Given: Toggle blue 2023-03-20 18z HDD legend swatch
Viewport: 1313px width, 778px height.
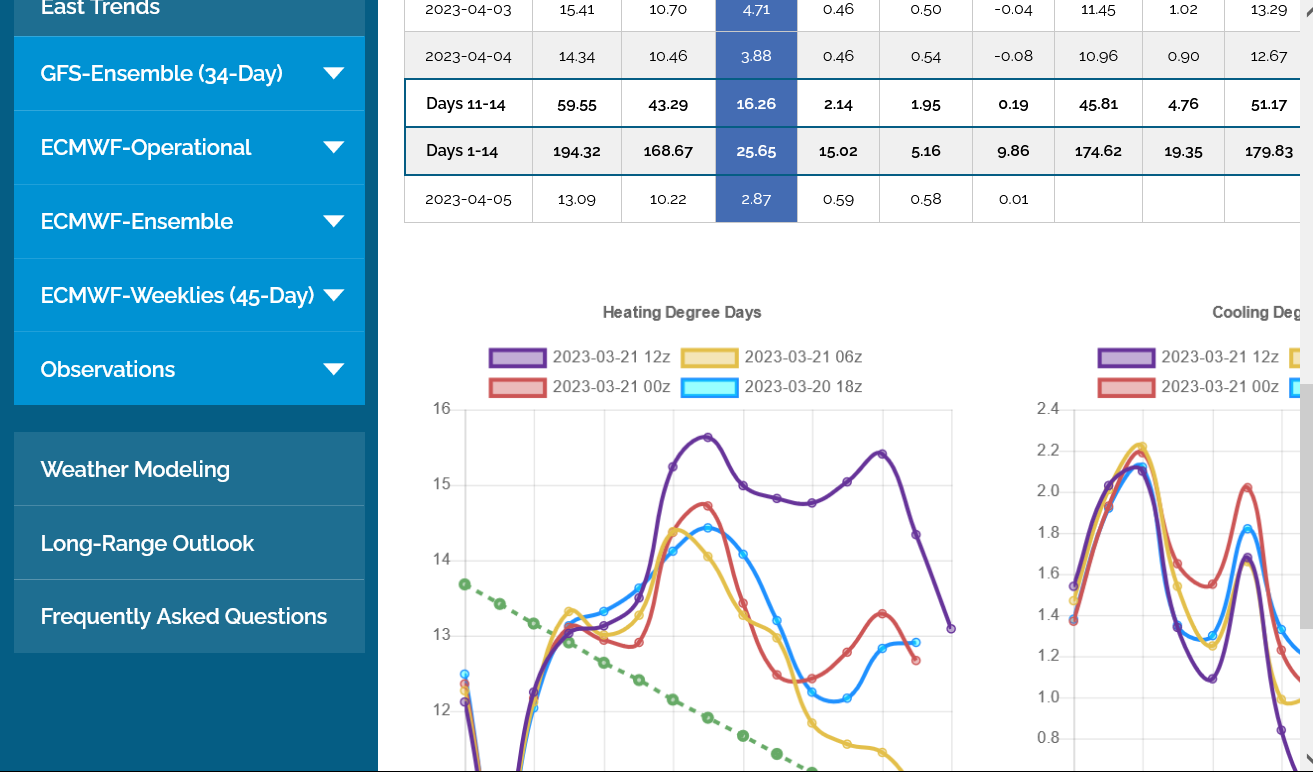Looking at the screenshot, I should [x=709, y=387].
